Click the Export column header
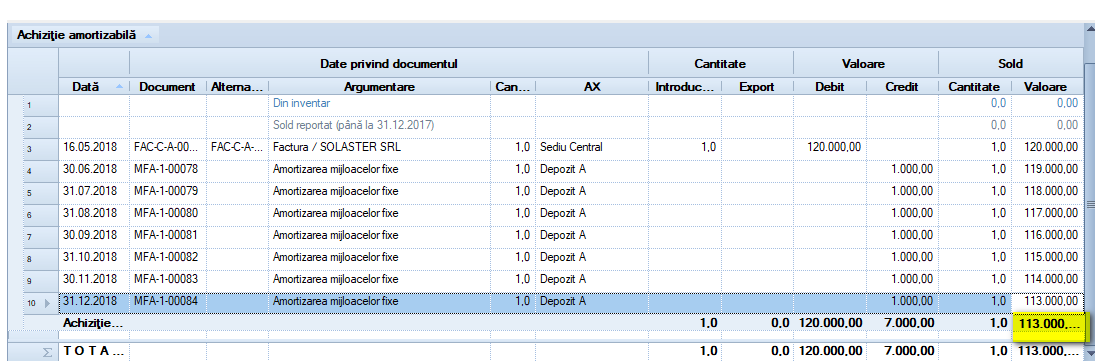This screenshot has width=1095, height=361. click(x=757, y=87)
